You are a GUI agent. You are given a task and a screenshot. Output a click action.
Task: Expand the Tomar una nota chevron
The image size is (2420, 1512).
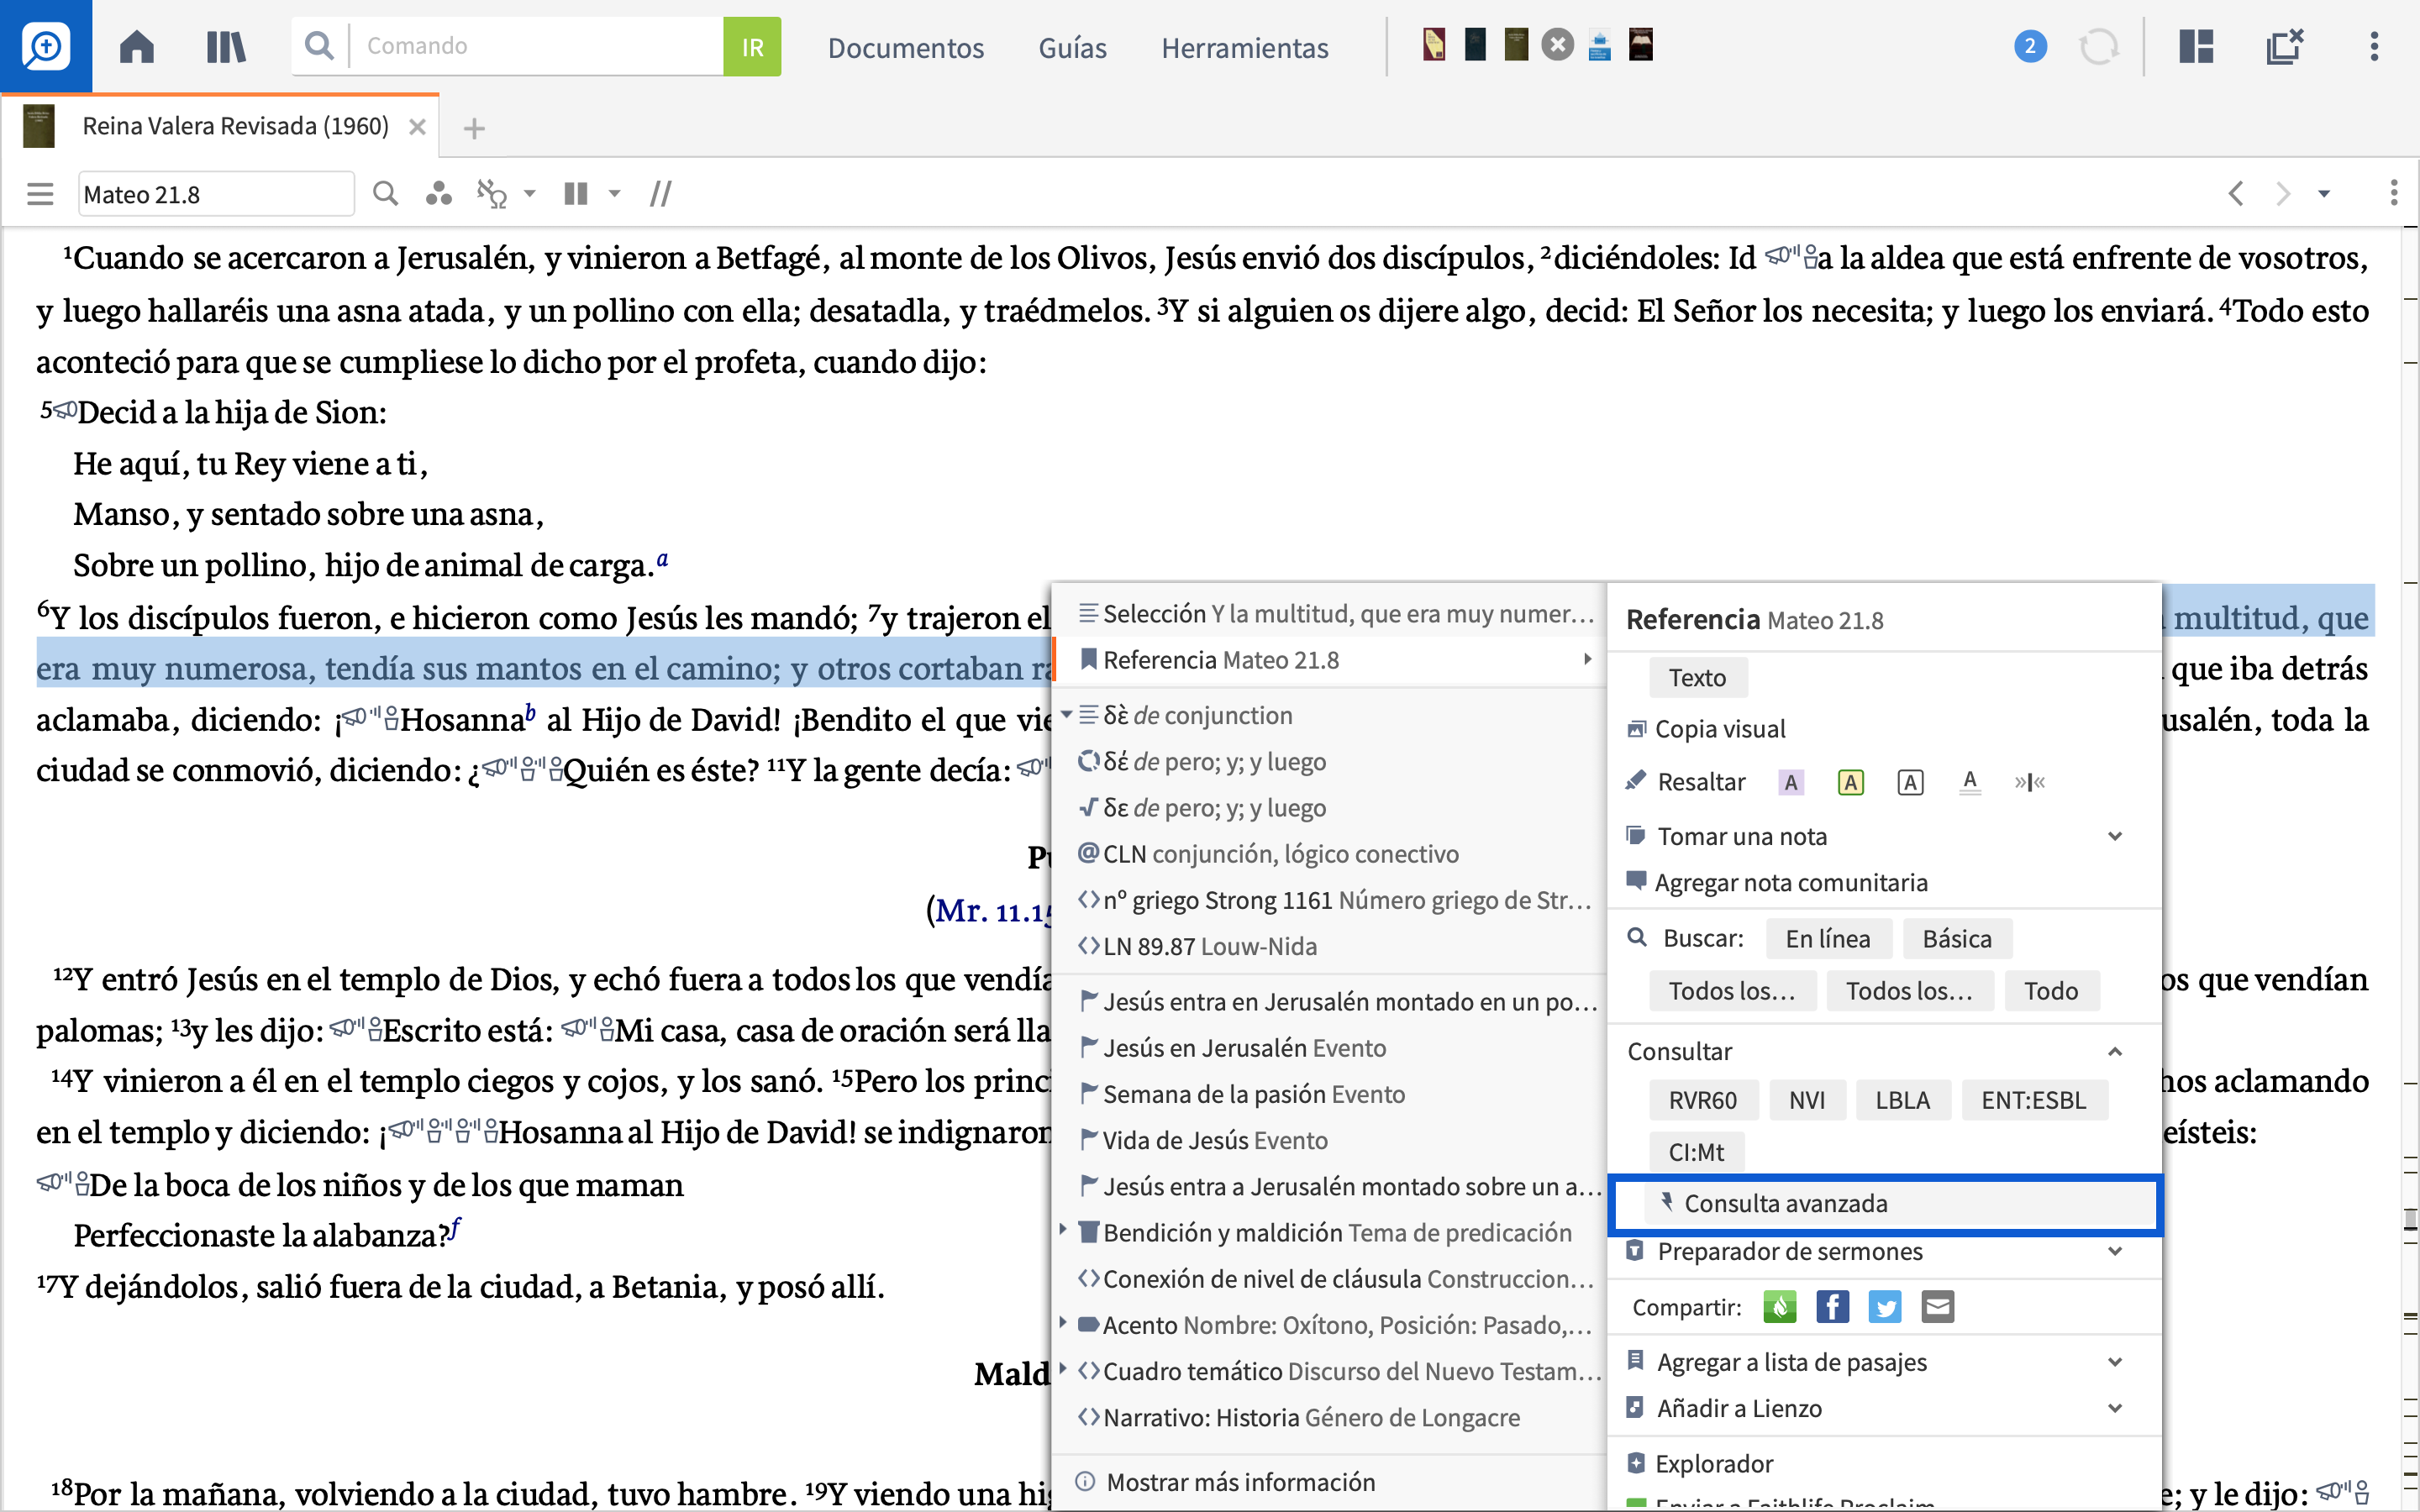pyautogui.click(x=2114, y=836)
